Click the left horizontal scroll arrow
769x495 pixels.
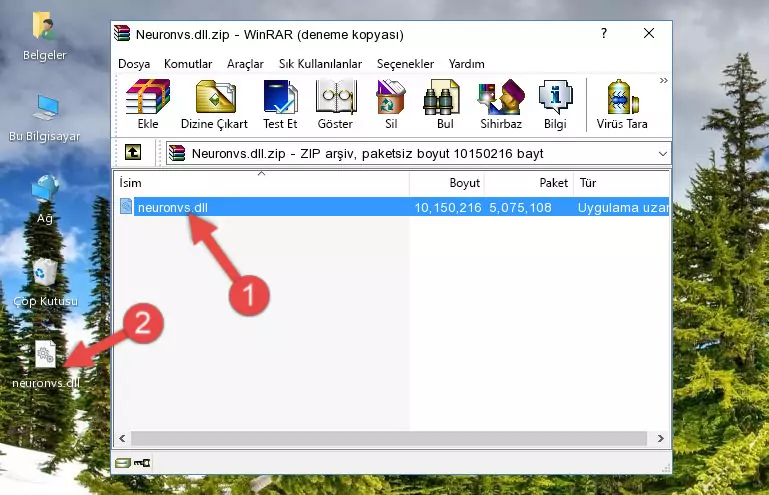[122, 438]
